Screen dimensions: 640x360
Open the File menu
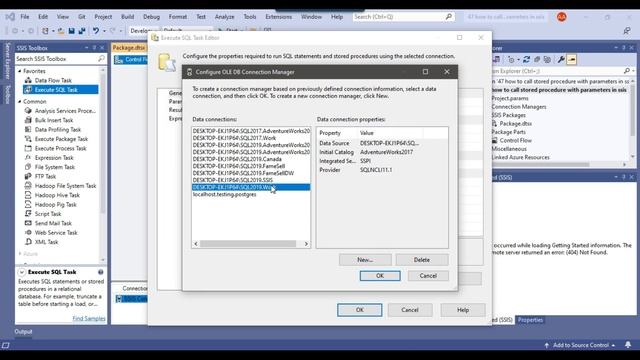pos(25,17)
